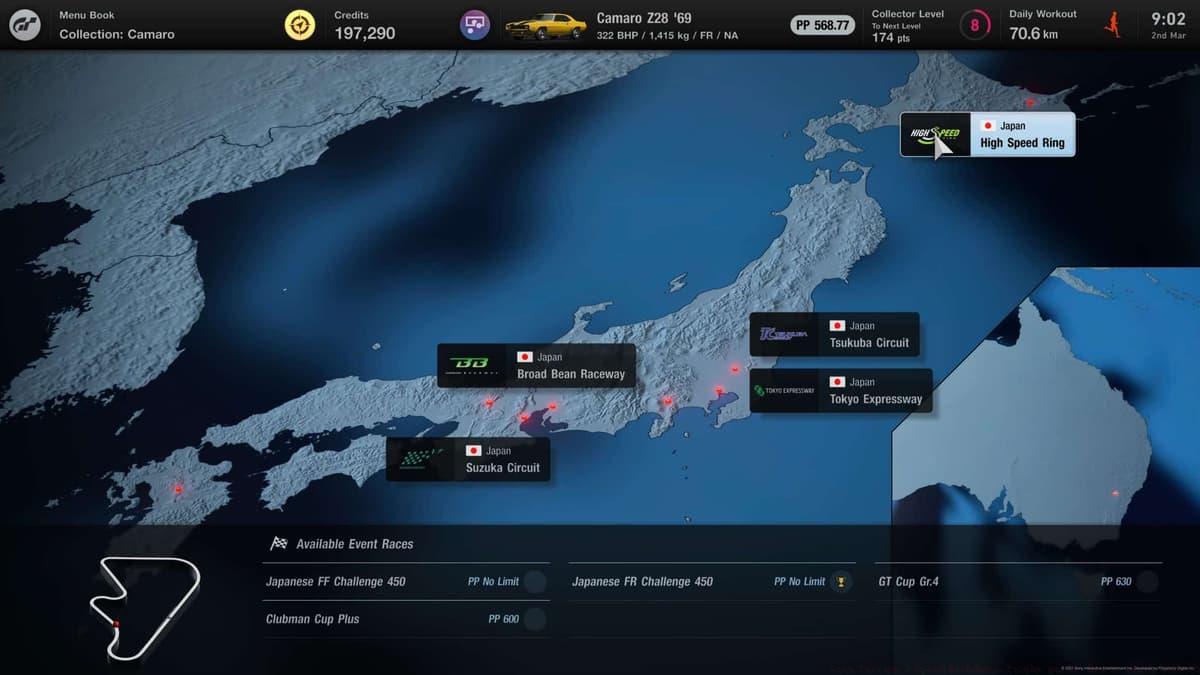The width and height of the screenshot is (1200, 675).
Task: Click the Suzuka Circuit checkered logo
Action: [420, 459]
